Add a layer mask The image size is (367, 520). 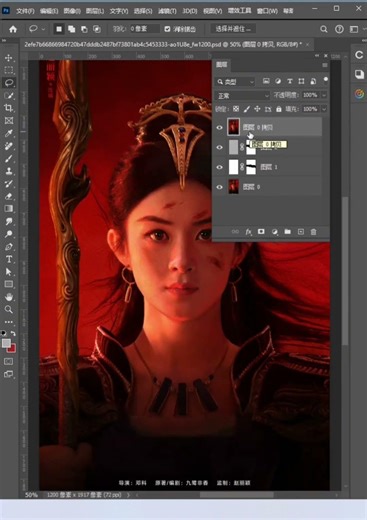261,232
